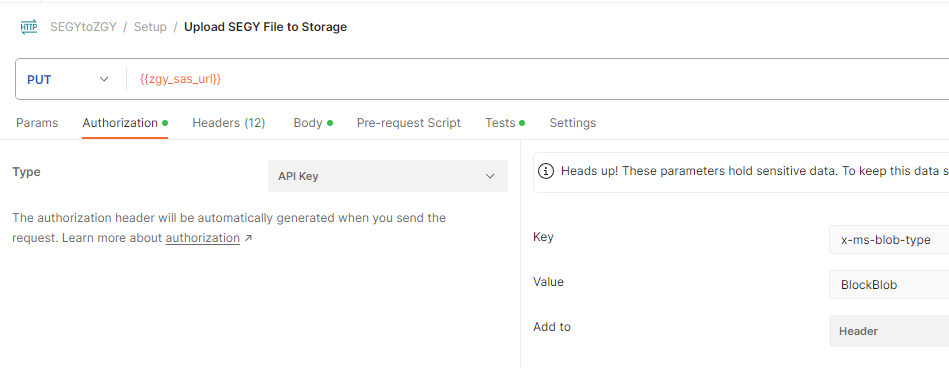Click the Key label
949x368 pixels.
pyautogui.click(x=543, y=237)
